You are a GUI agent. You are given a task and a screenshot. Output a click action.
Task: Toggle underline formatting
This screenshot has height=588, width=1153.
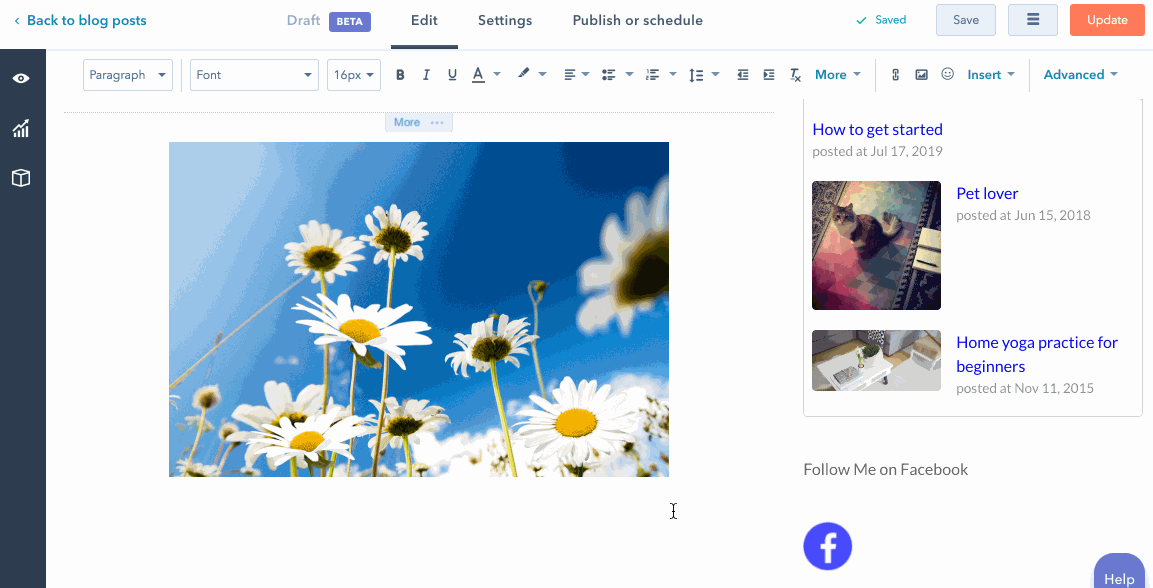[452, 74]
